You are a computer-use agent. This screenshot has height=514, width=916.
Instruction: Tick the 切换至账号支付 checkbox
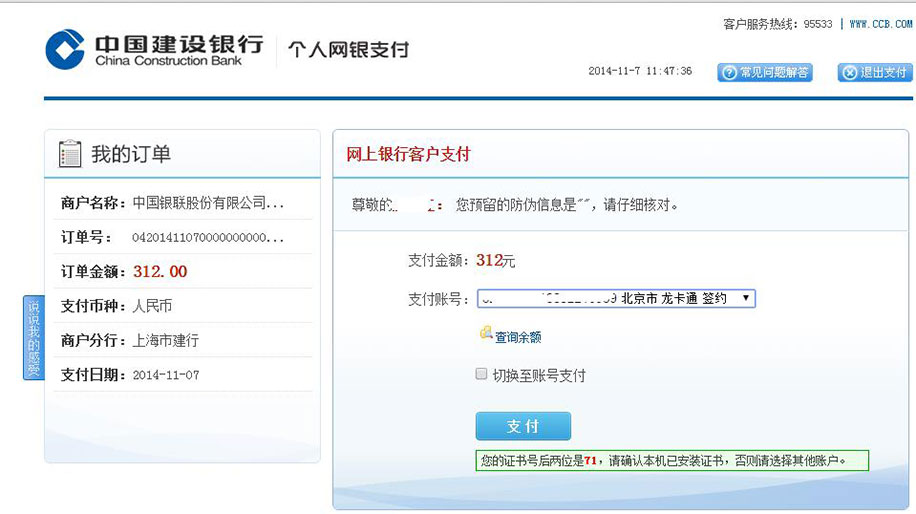(481, 374)
